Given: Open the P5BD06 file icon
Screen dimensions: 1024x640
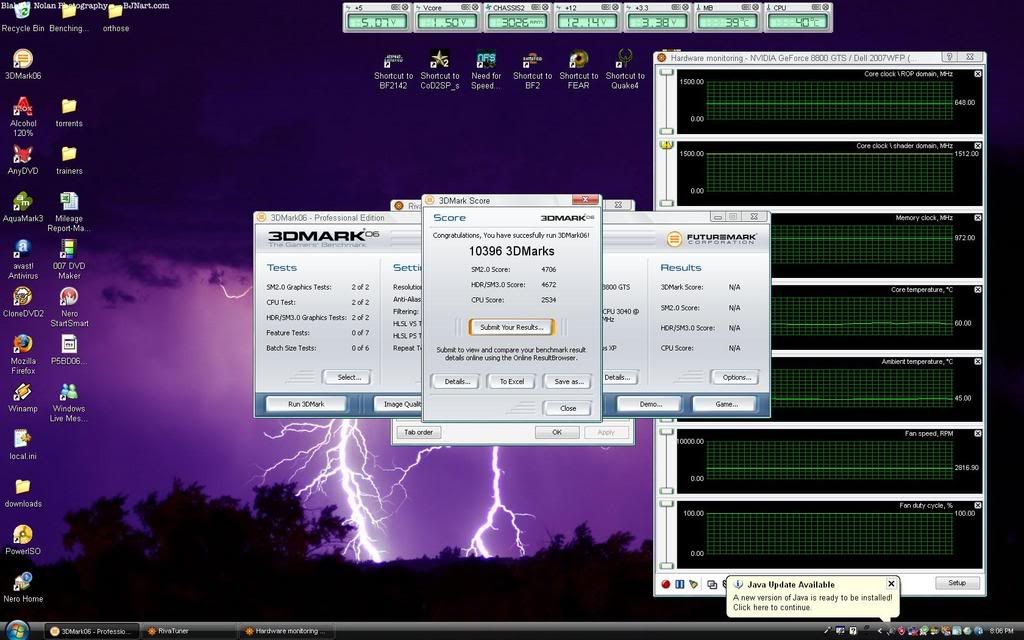Looking at the screenshot, I should coord(69,349).
